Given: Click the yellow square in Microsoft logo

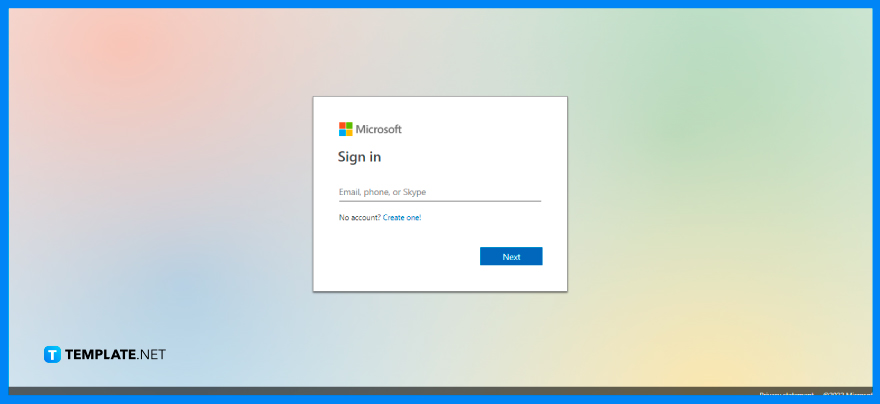Looking at the screenshot, I should coord(349,132).
